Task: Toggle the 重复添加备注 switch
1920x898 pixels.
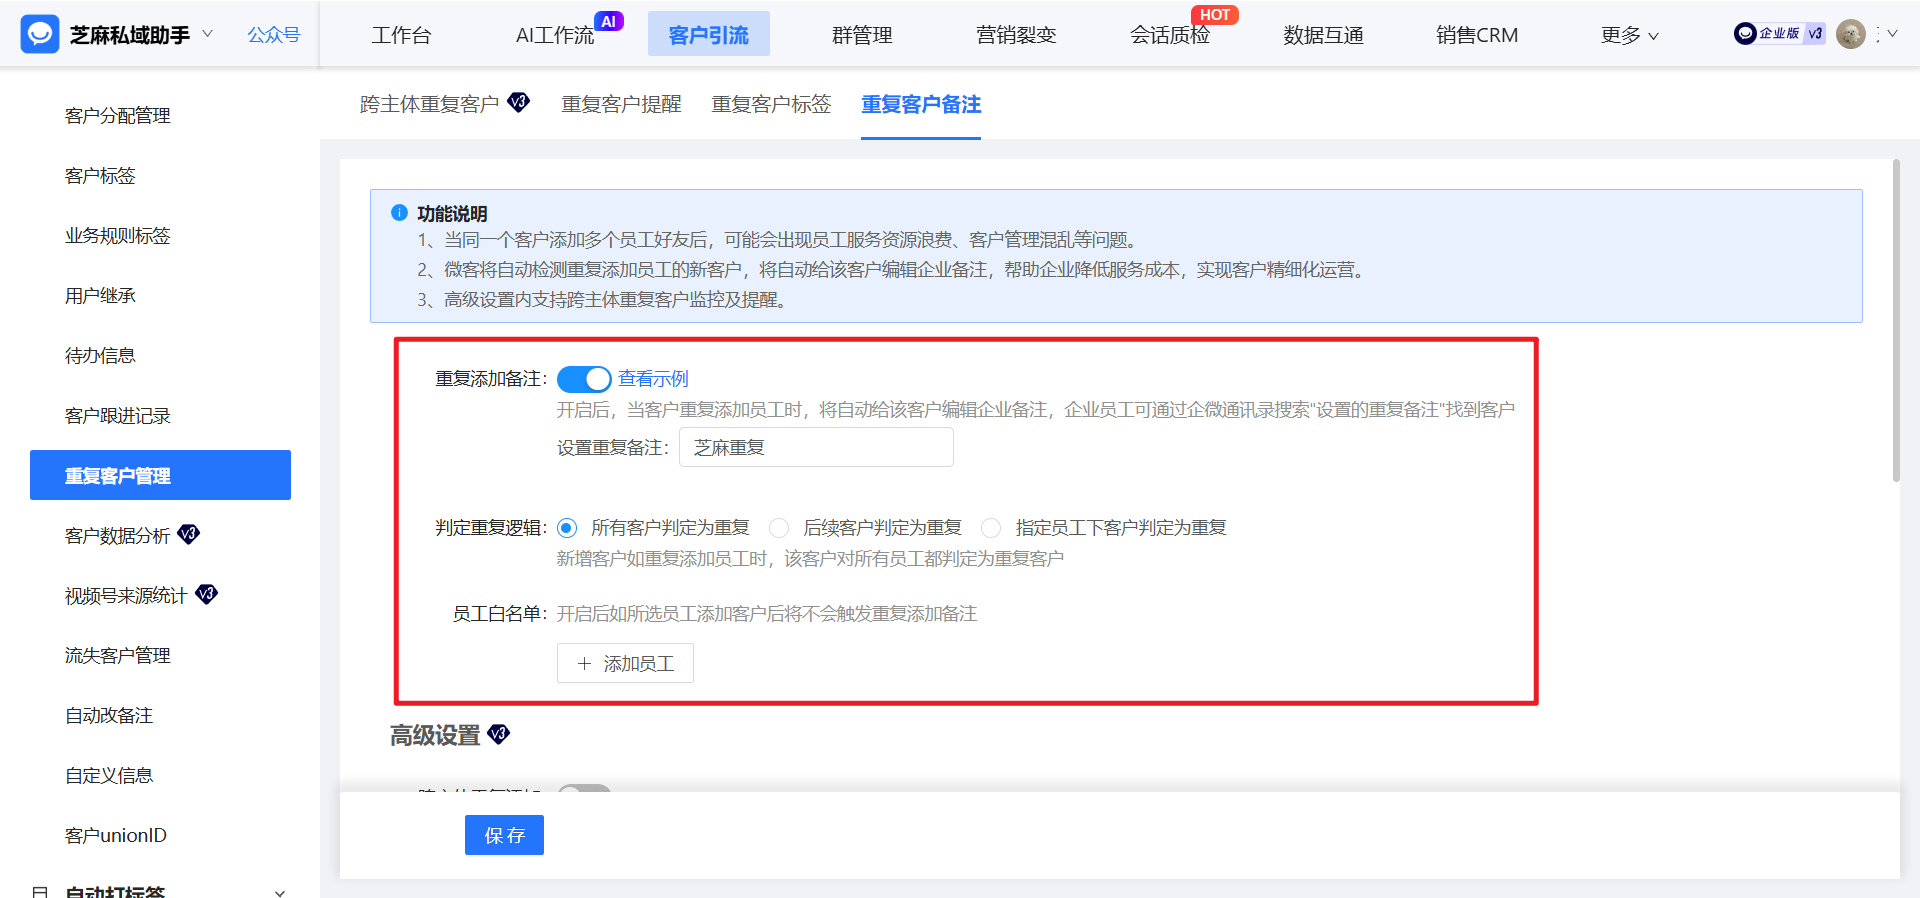Action: coord(584,379)
